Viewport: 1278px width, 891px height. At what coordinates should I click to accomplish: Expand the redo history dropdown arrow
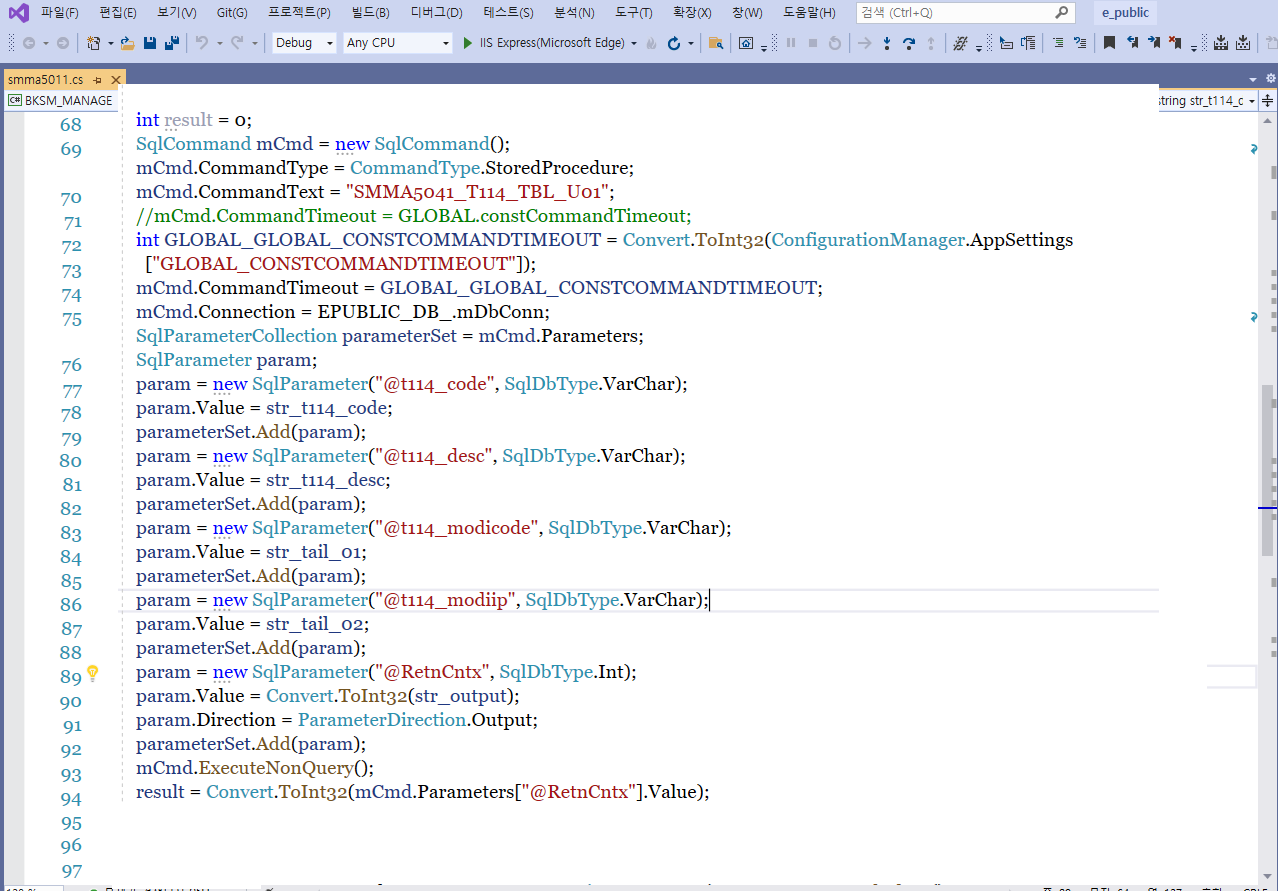[x=254, y=43]
